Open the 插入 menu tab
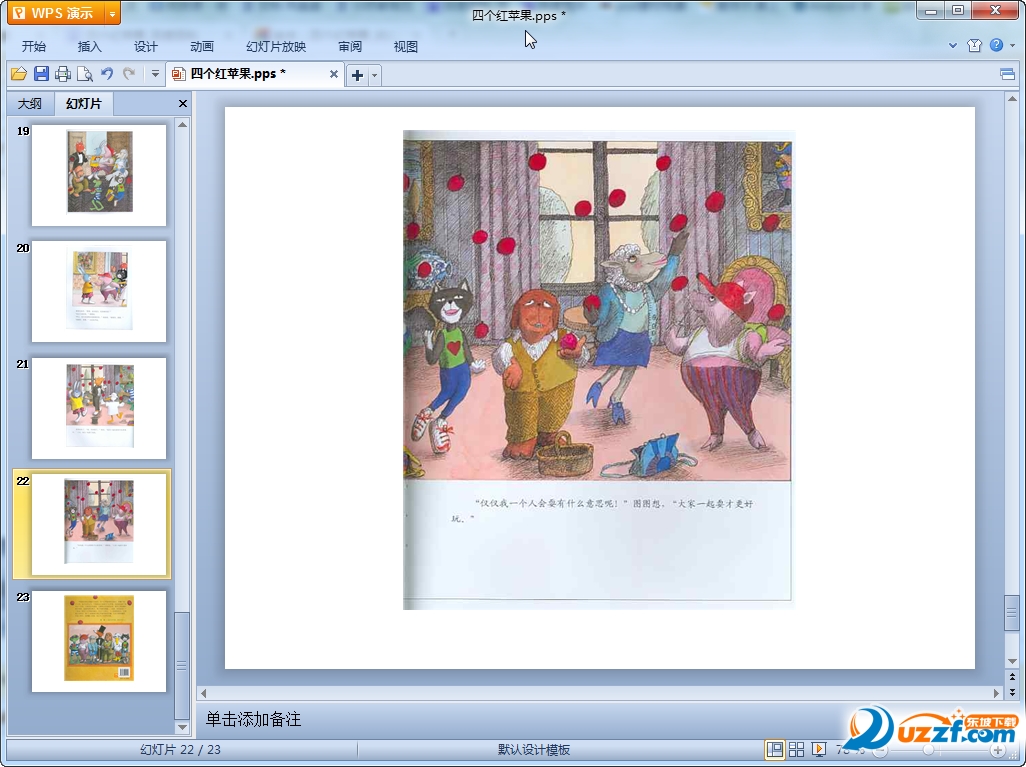1026x767 pixels. pos(90,46)
